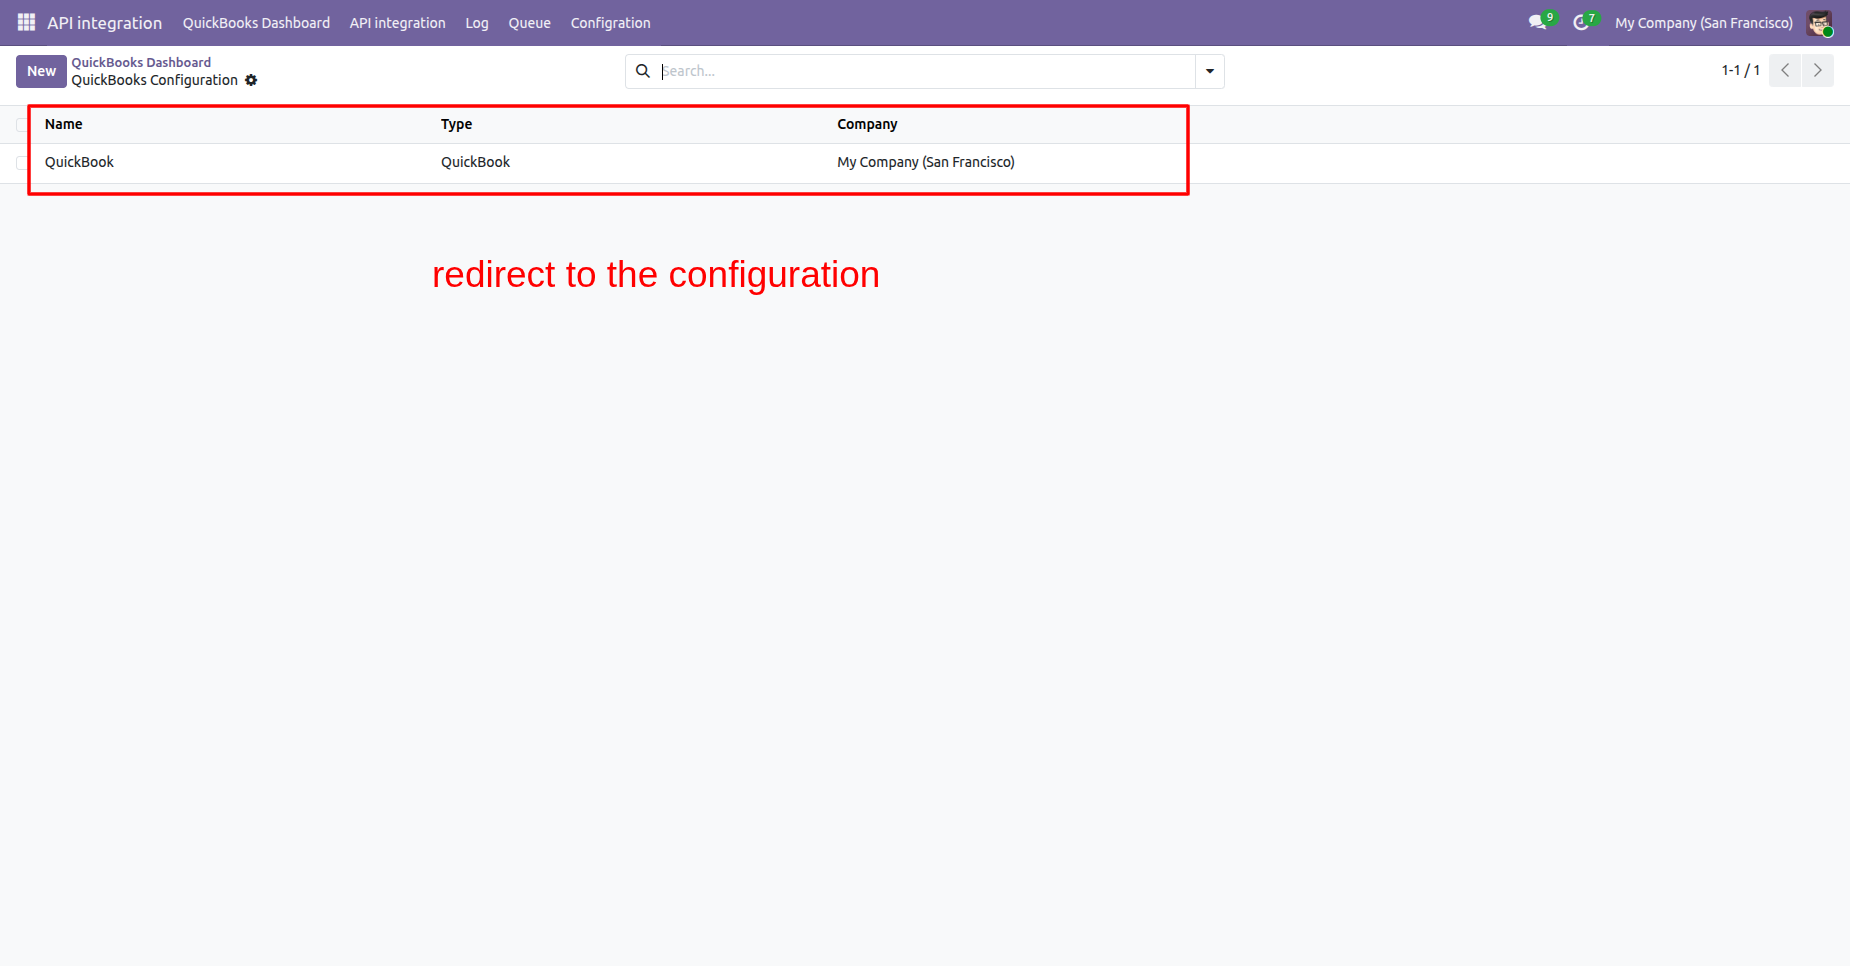Open the Queue menu
Screen dimensions: 1850x966
coord(529,23)
